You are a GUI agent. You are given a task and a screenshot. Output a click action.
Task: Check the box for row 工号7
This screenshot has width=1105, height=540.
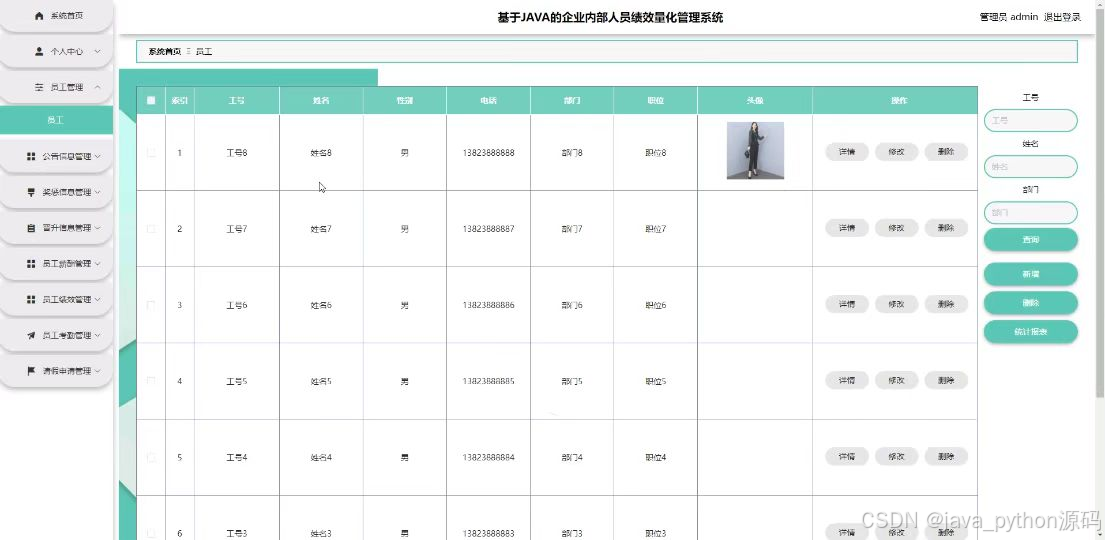click(x=151, y=228)
